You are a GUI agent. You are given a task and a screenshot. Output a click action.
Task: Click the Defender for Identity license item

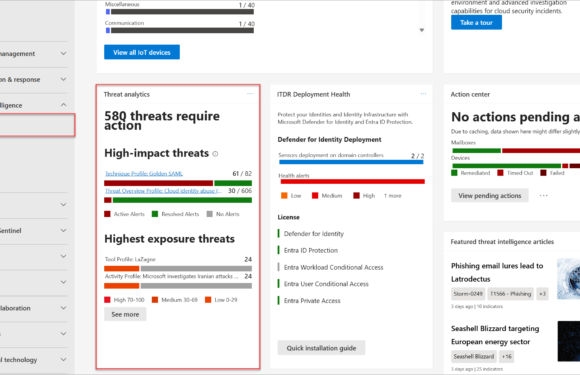pos(314,234)
